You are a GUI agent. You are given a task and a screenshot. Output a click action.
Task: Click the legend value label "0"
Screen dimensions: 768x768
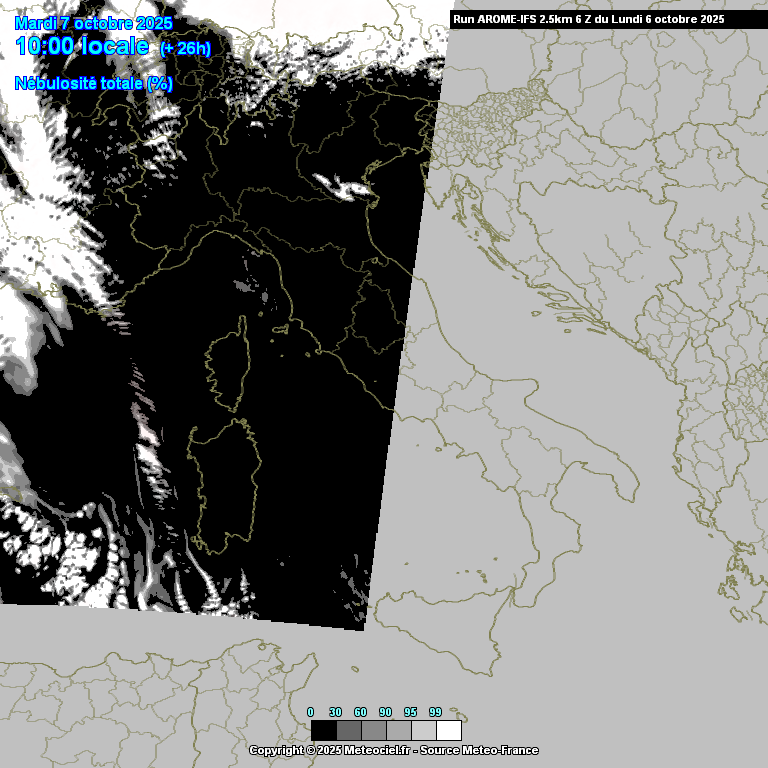(310, 712)
